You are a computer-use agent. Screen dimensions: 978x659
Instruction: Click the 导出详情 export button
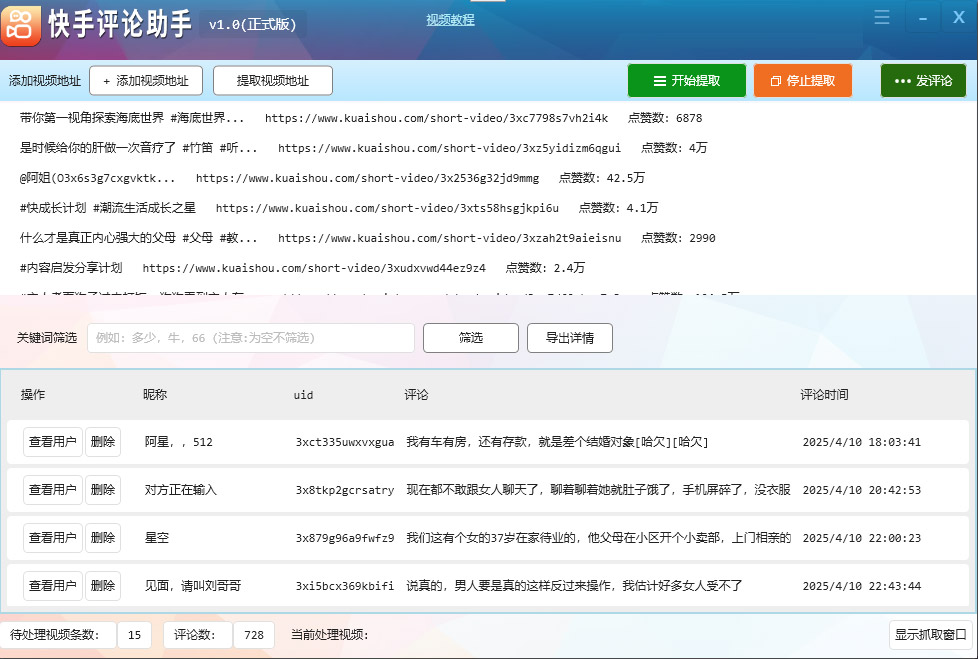point(569,338)
